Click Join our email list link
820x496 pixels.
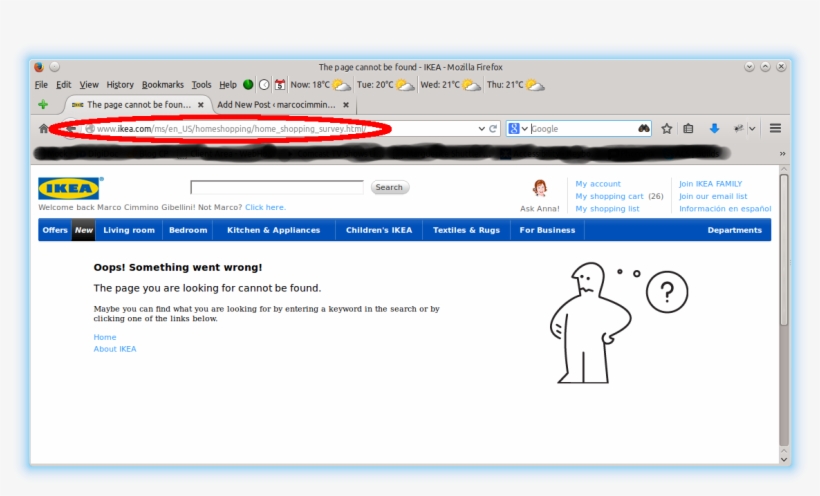click(x=713, y=196)
